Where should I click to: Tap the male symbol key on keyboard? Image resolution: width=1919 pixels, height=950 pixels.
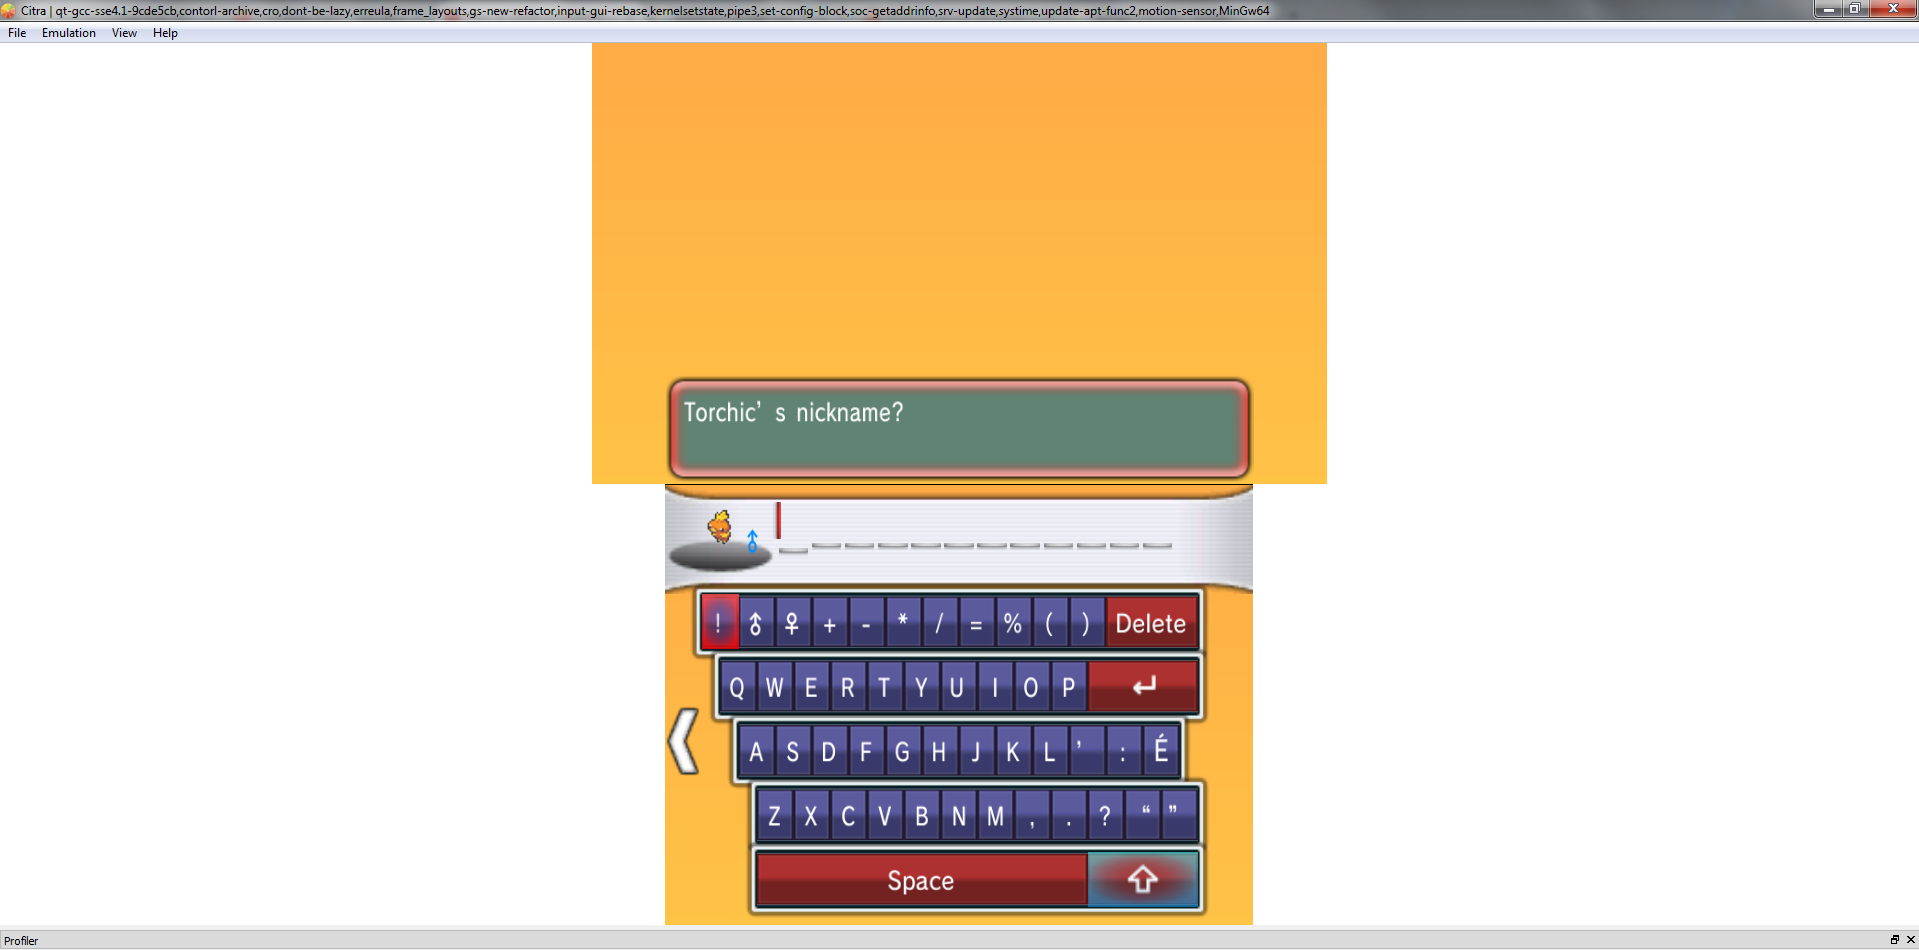coord(756,624)
